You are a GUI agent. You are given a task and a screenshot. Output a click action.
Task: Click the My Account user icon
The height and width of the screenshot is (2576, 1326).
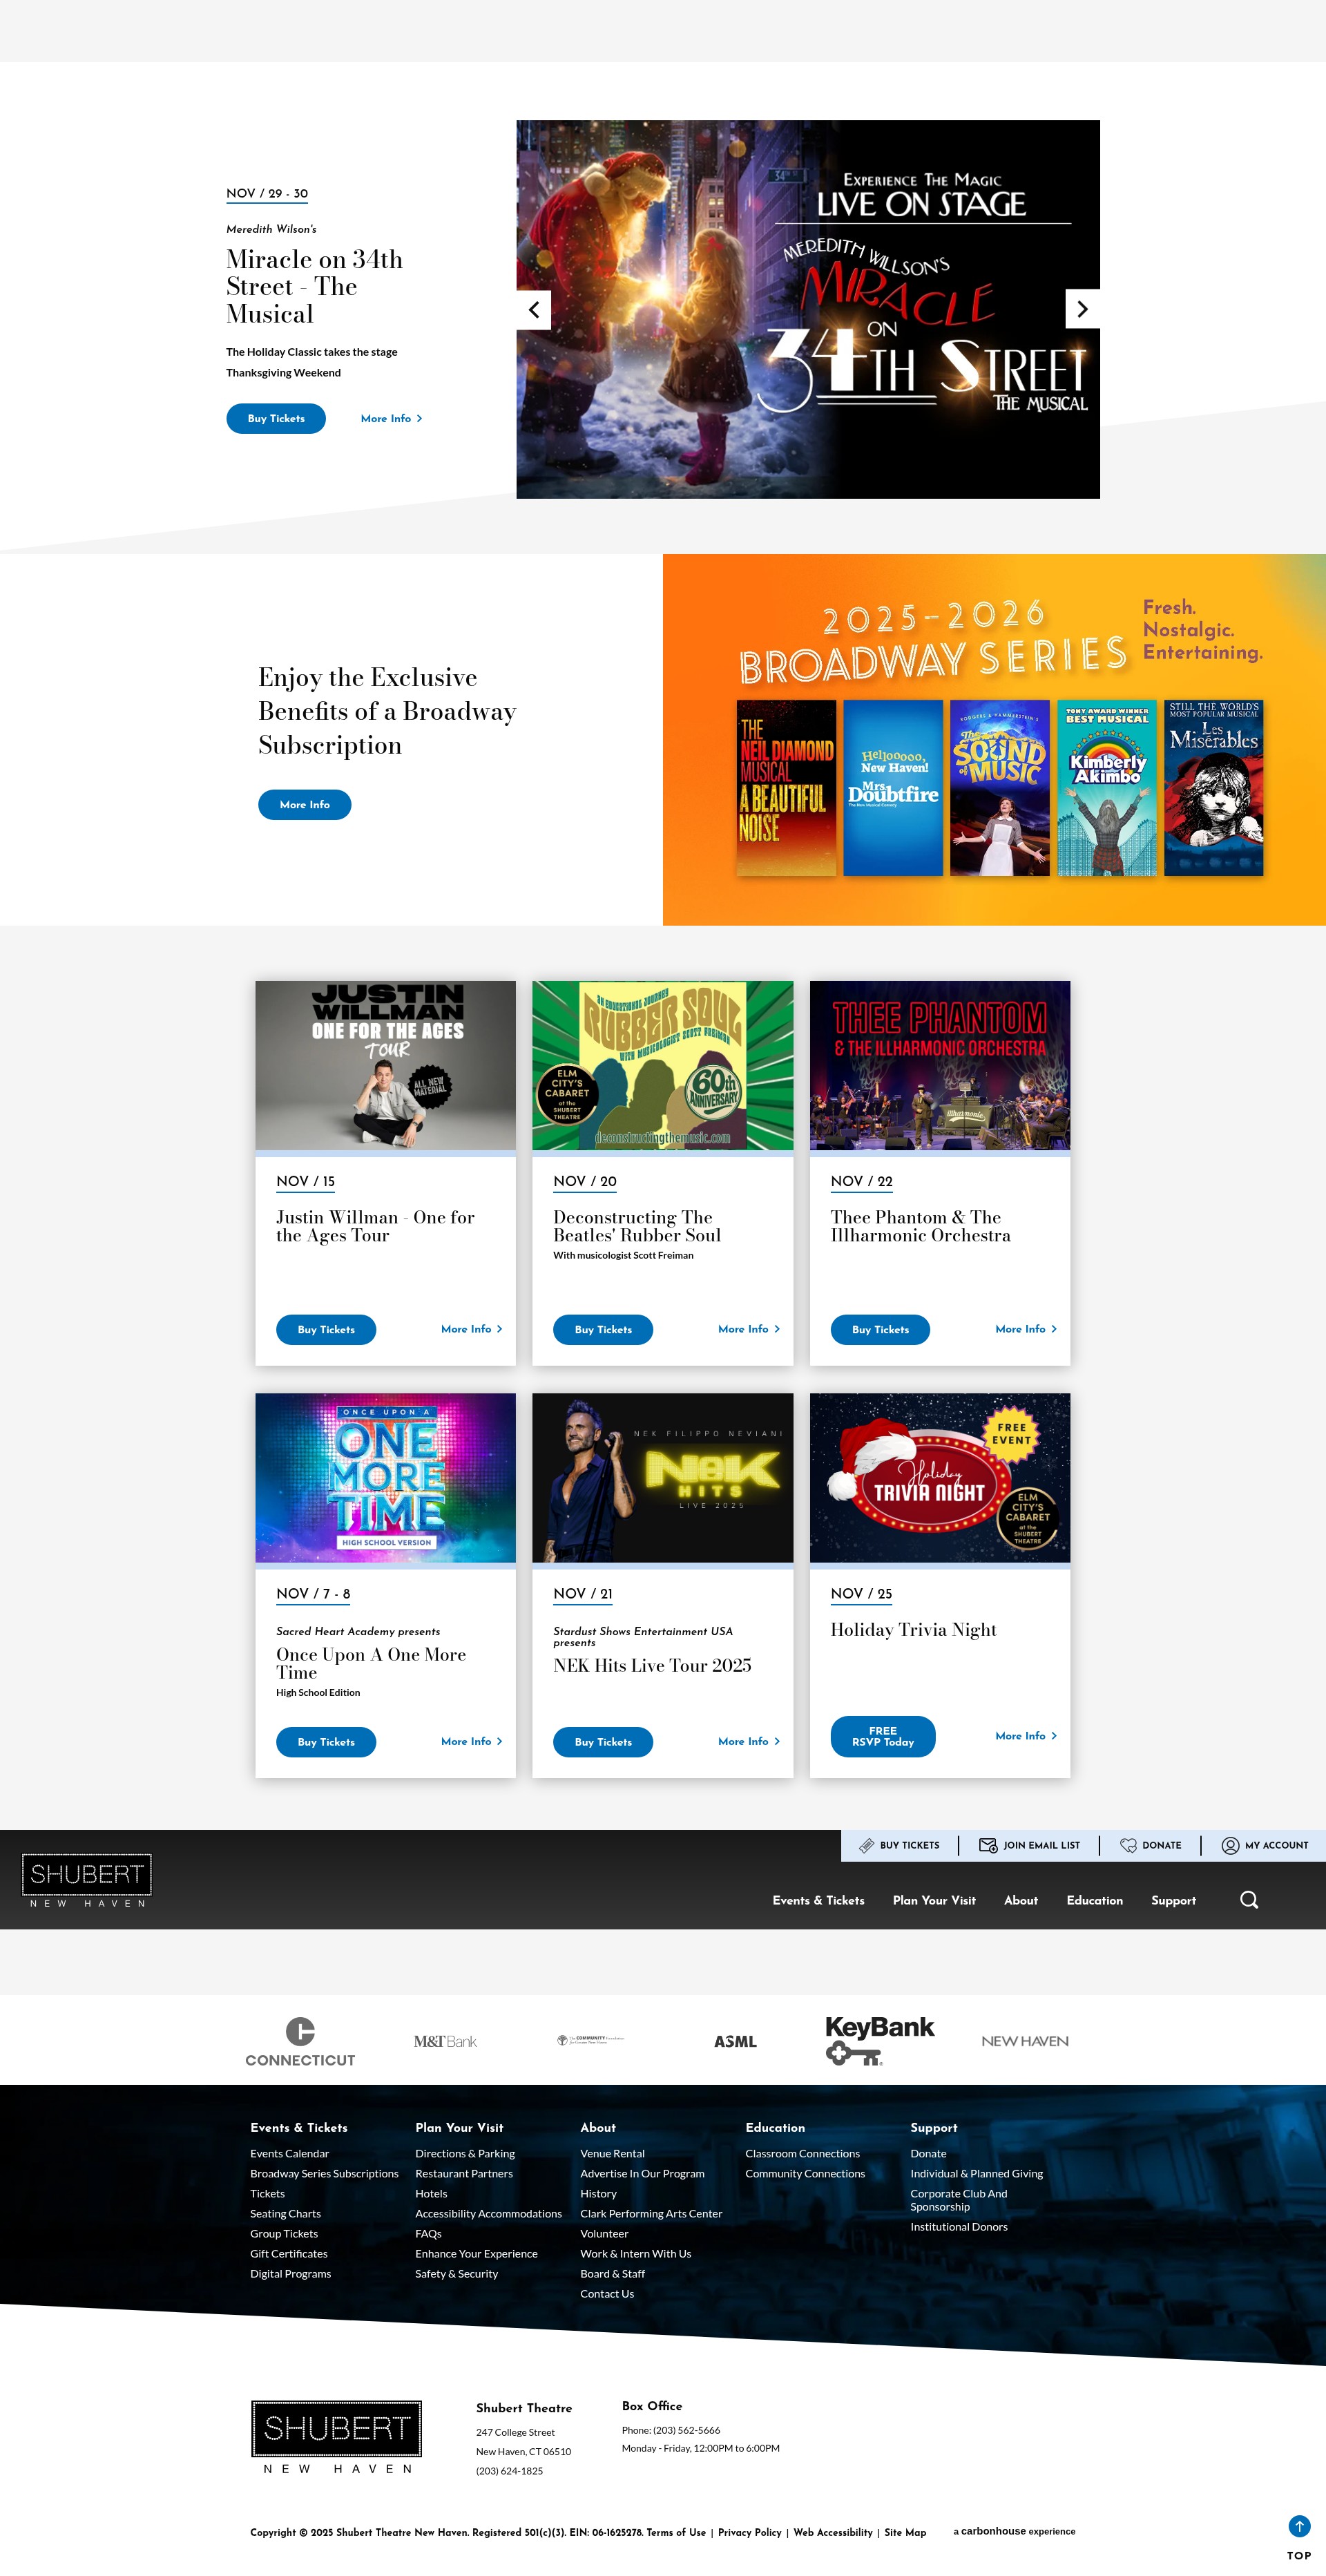1230,1845
